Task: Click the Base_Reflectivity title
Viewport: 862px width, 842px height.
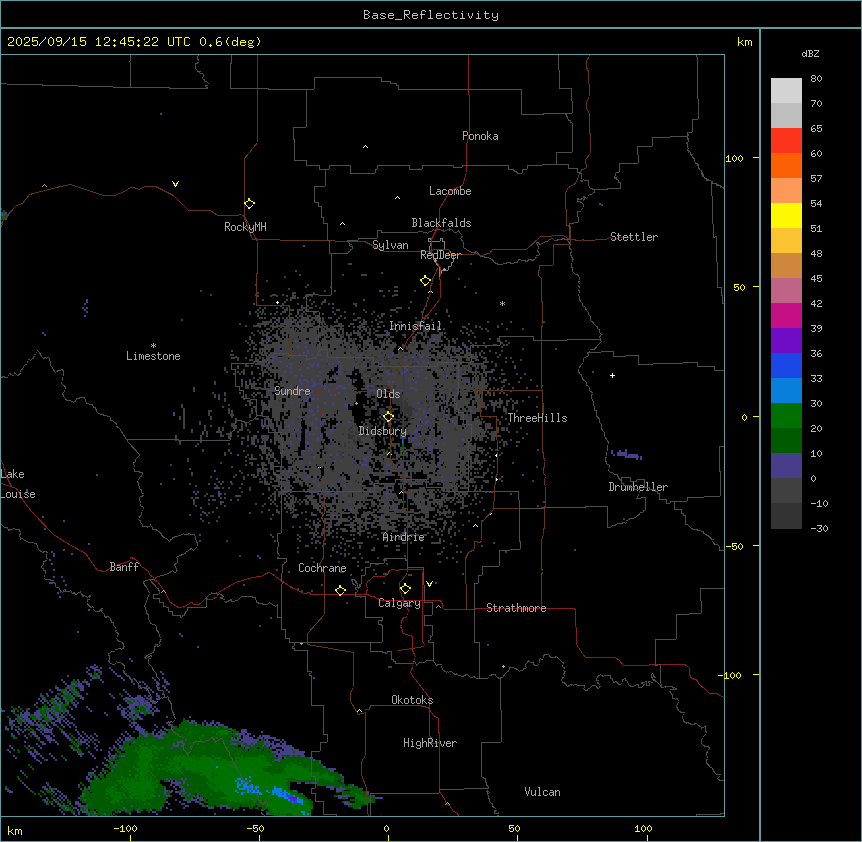Action: pos(431,15)
